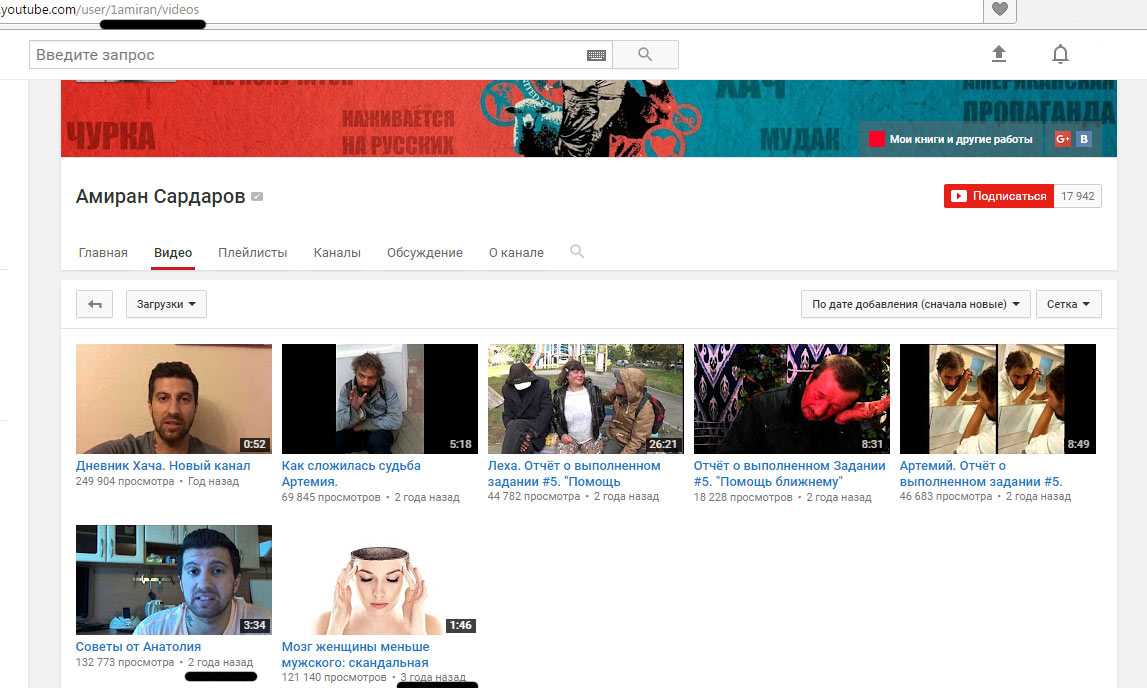Go to the Главная tab

tap(103, 253)
